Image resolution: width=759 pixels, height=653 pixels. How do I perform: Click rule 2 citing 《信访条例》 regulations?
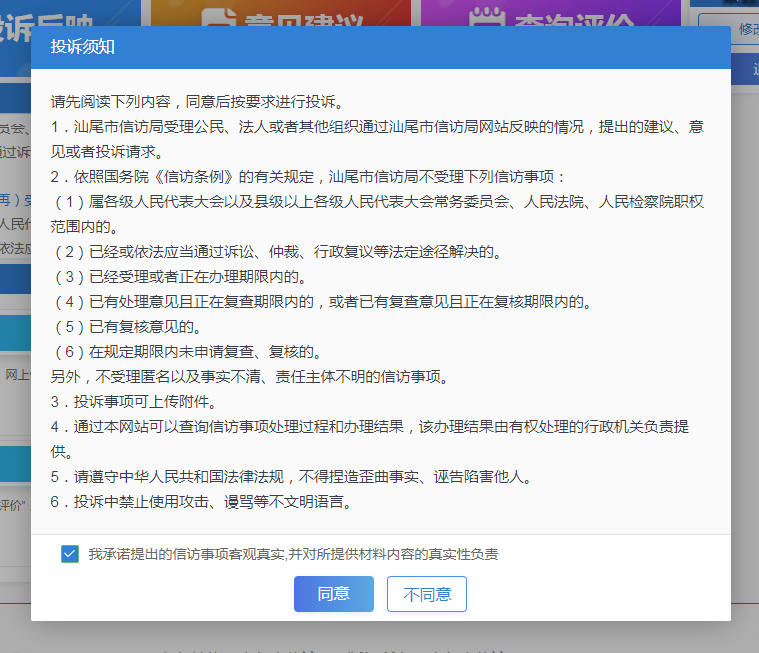pyautogui.click(x=310, y=177)
